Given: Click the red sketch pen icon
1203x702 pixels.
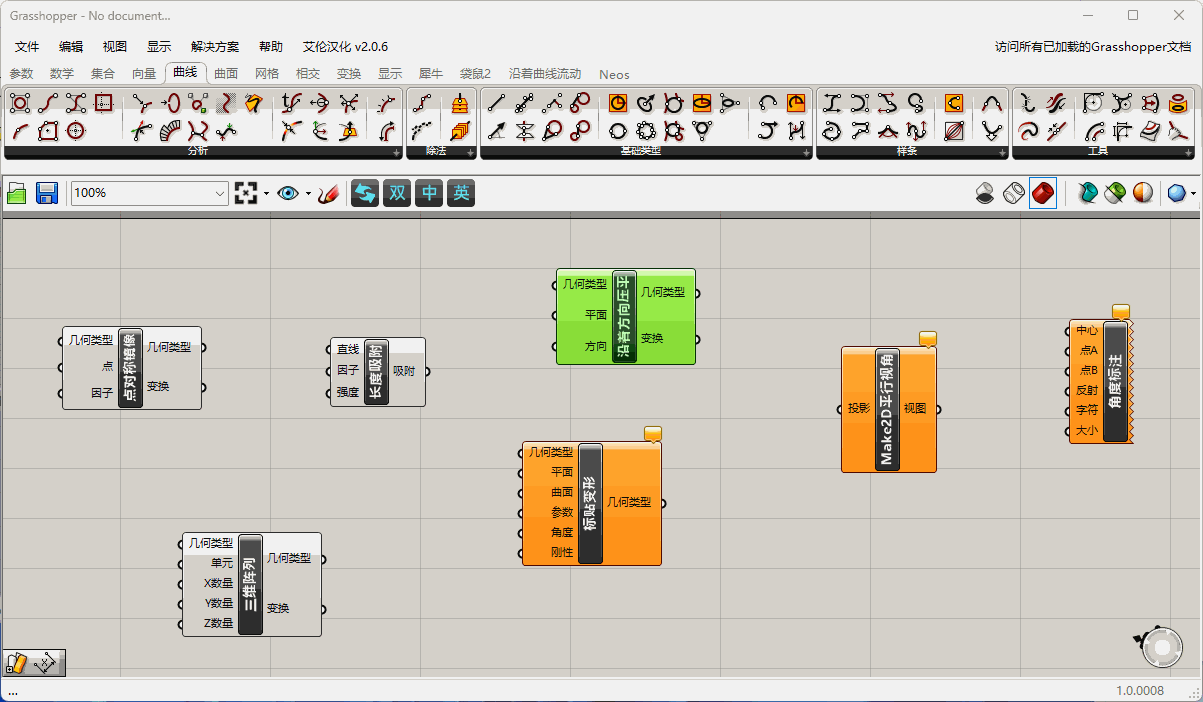Looking at the screenshot, I should coord(328,193).
